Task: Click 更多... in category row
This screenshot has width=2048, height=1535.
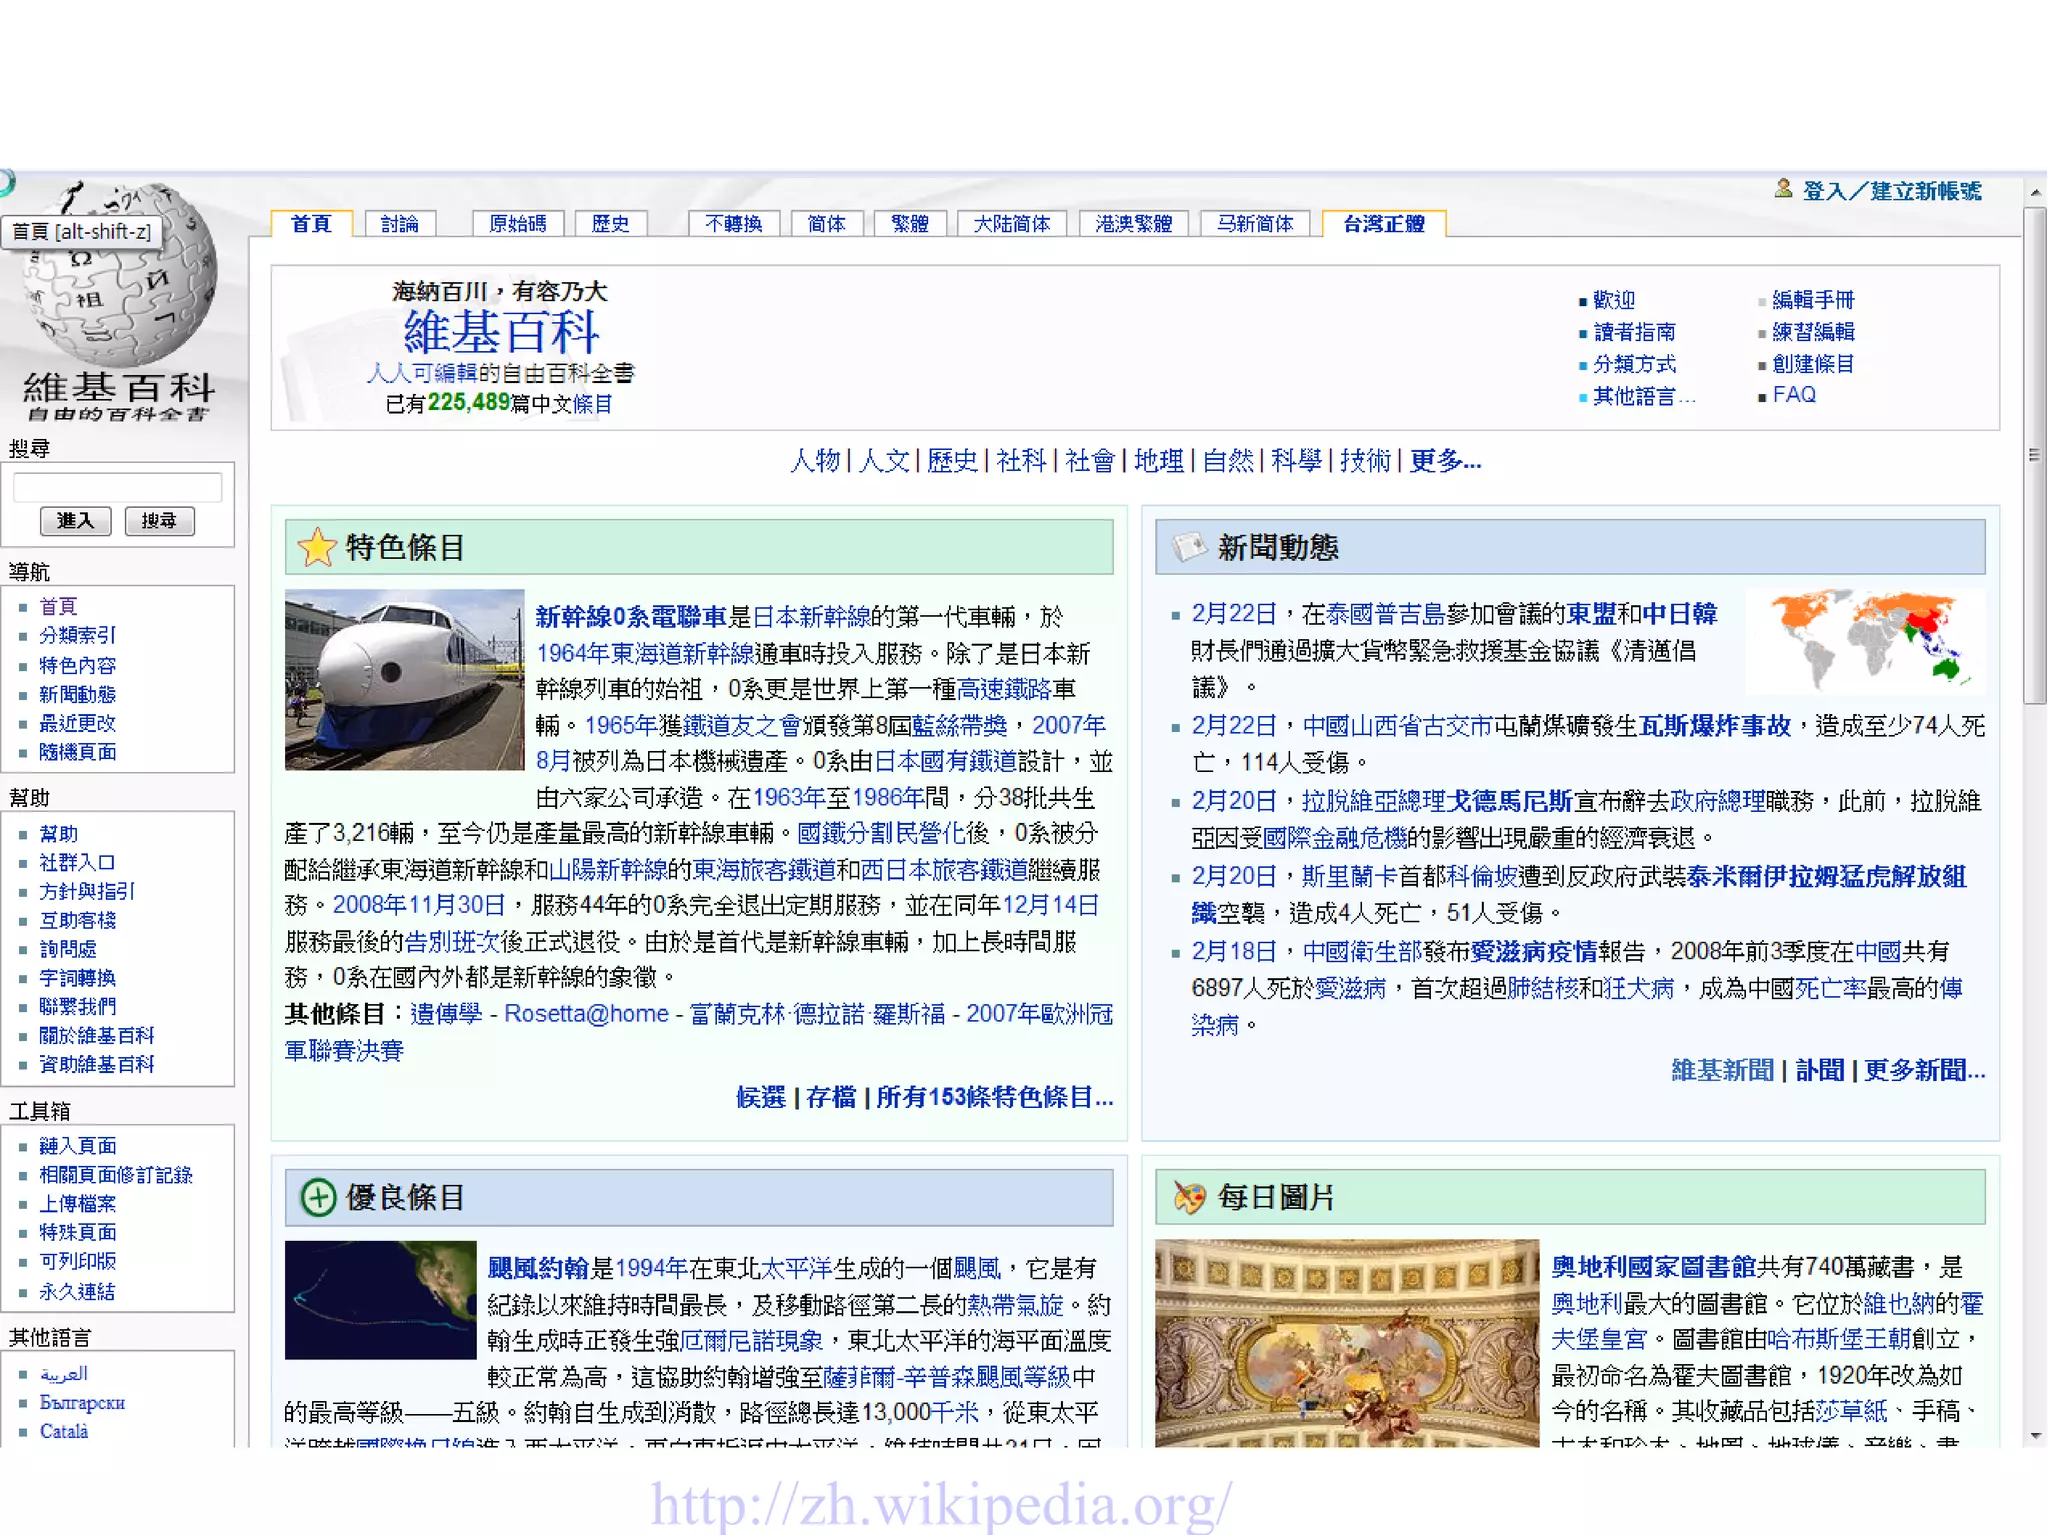Action: 1445,461
